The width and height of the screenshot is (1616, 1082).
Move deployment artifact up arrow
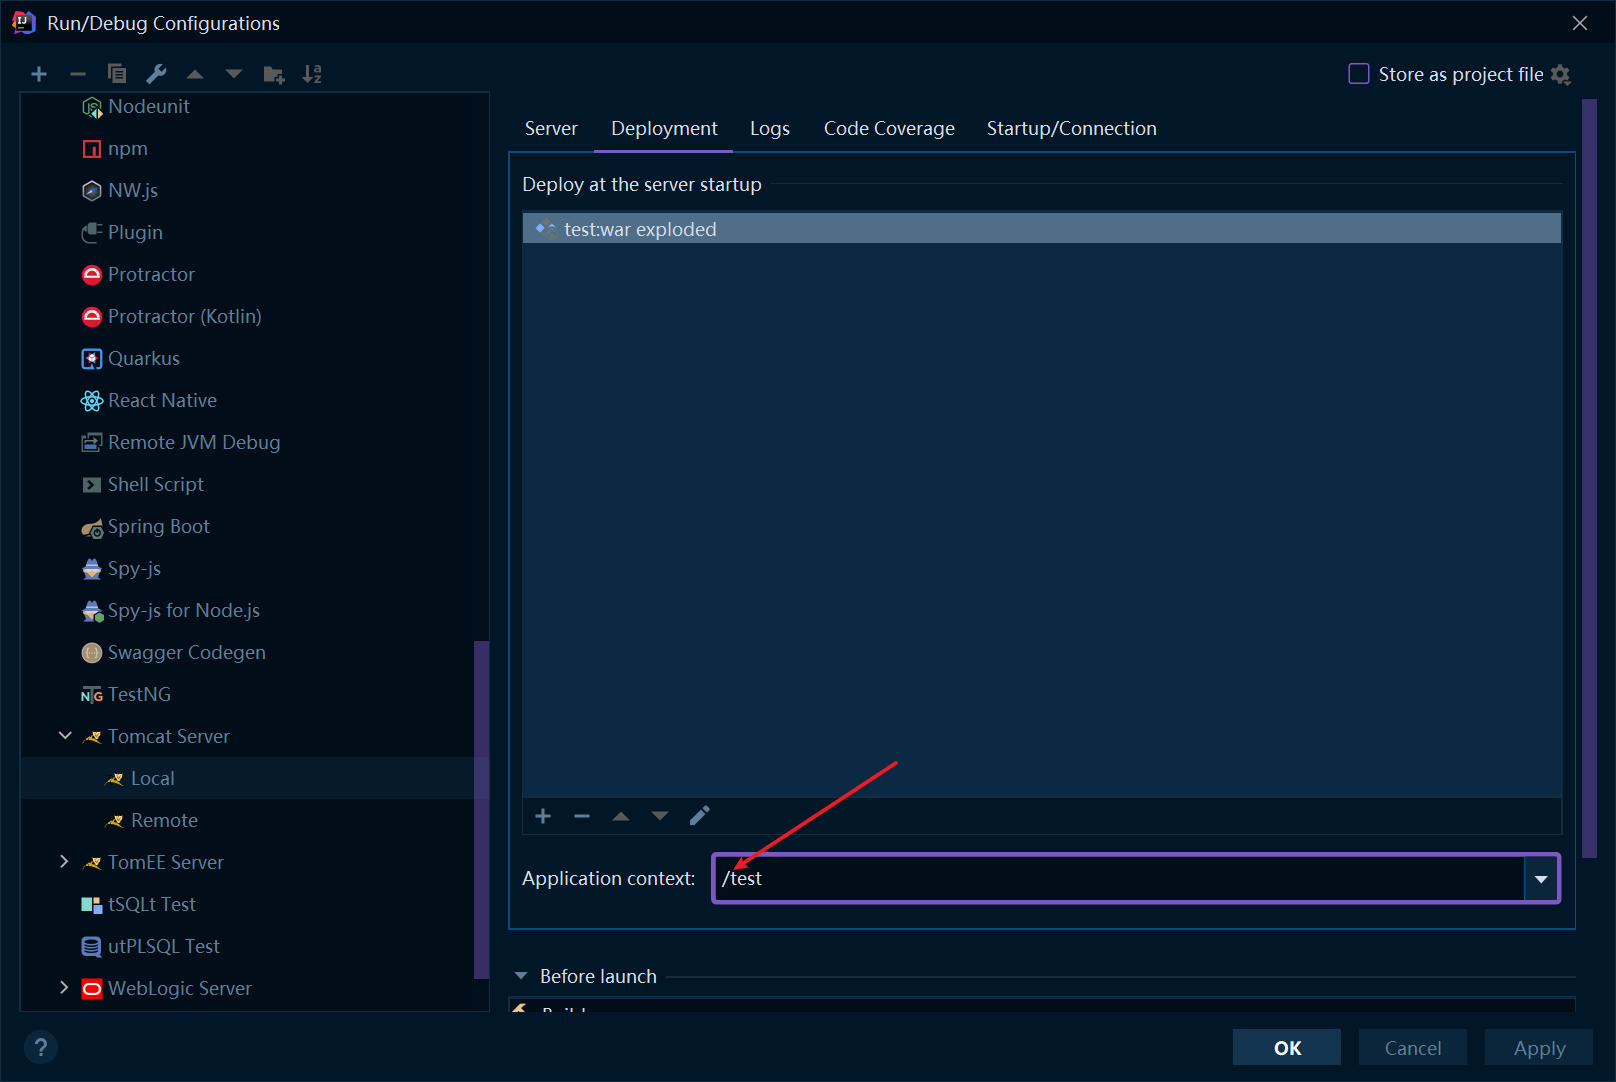[621, 816]
